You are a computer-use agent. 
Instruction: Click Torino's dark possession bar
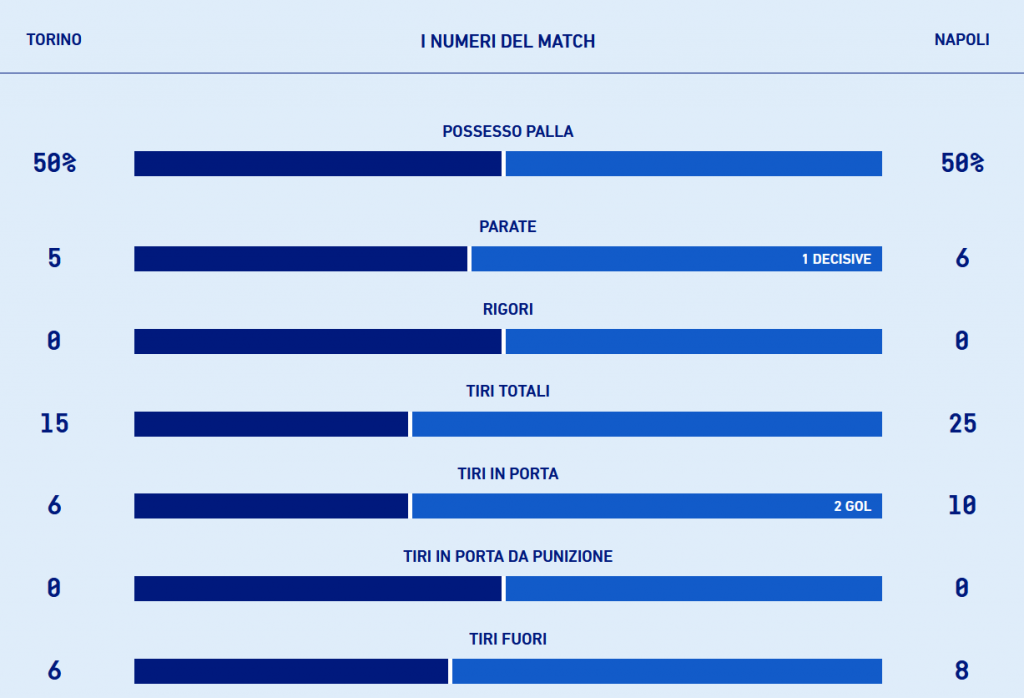click(x=317, y=164)
